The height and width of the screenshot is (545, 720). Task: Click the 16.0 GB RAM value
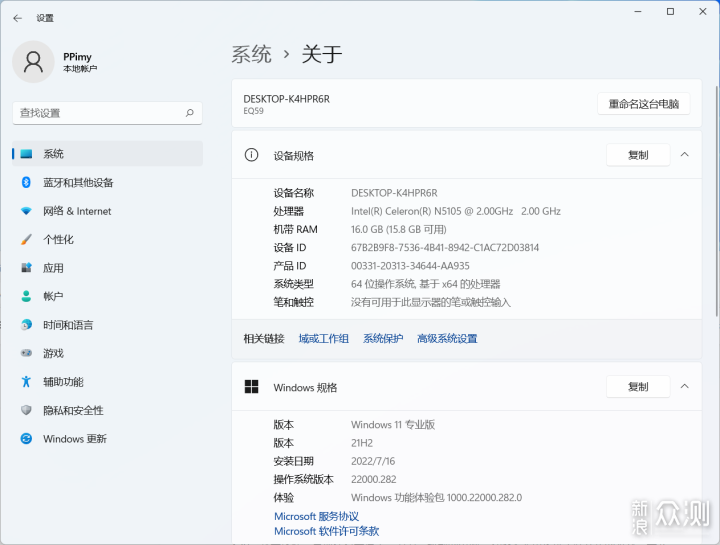(x=399, y=229)
